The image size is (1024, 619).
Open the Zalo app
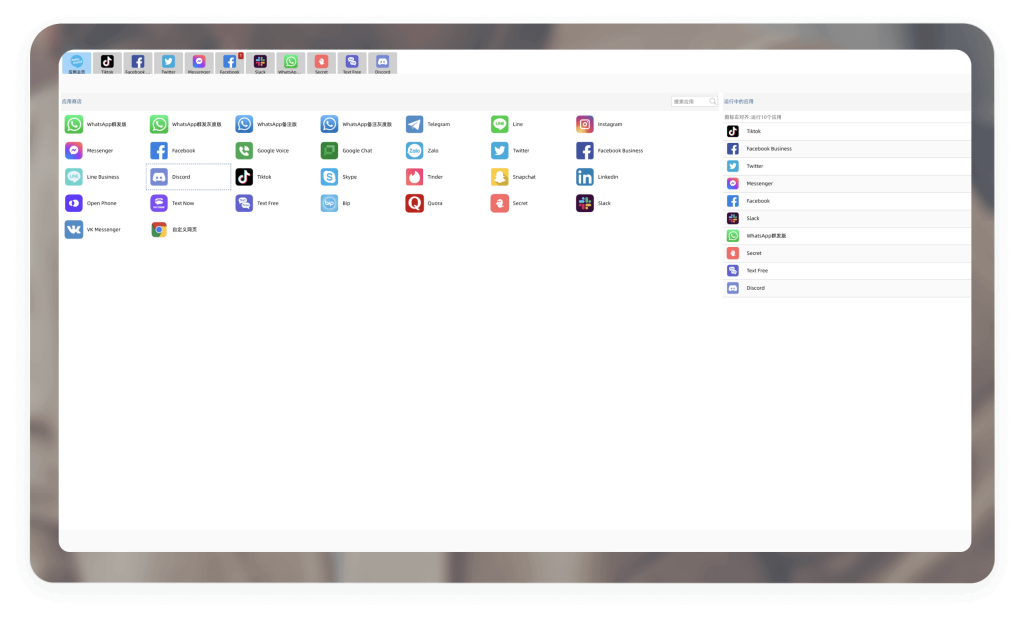pyautogui.click(x=414, y=151)
